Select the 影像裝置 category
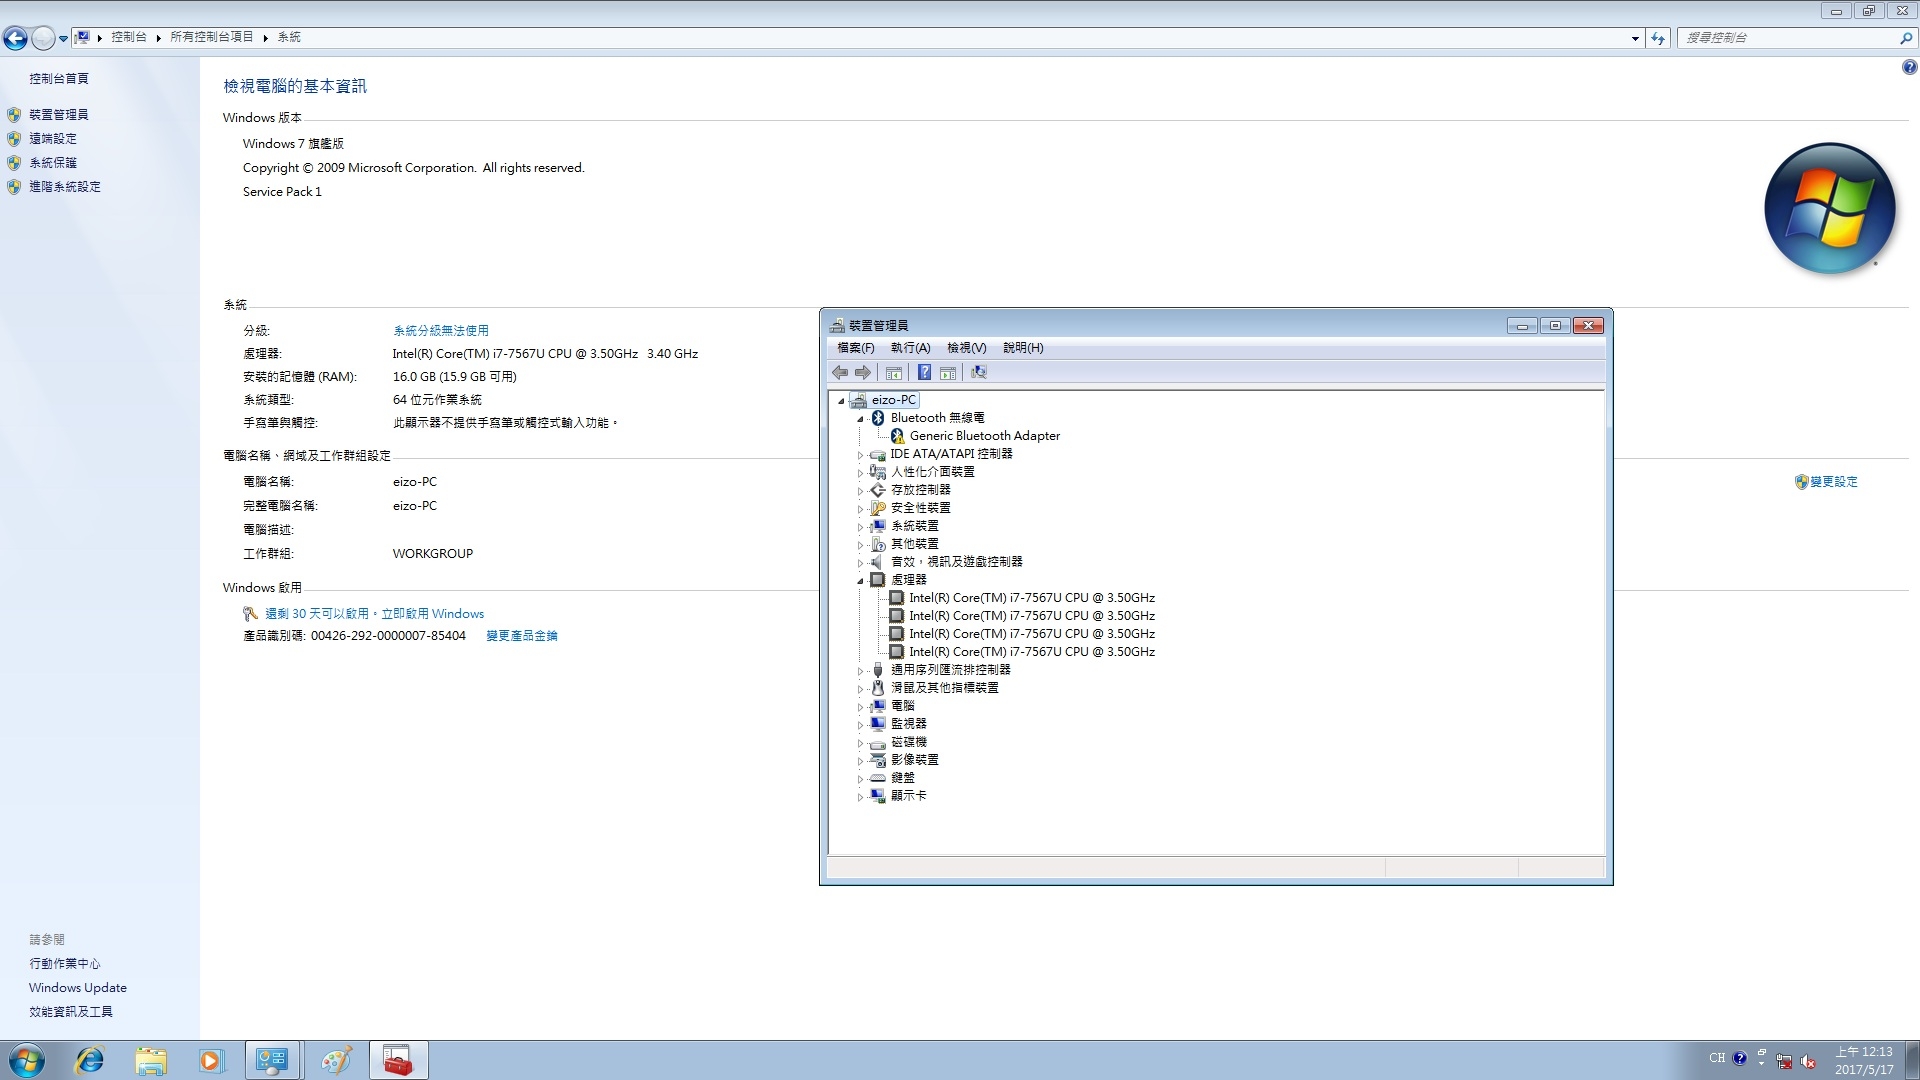This screenshot has width=1920, height=1080. [914, 760]
